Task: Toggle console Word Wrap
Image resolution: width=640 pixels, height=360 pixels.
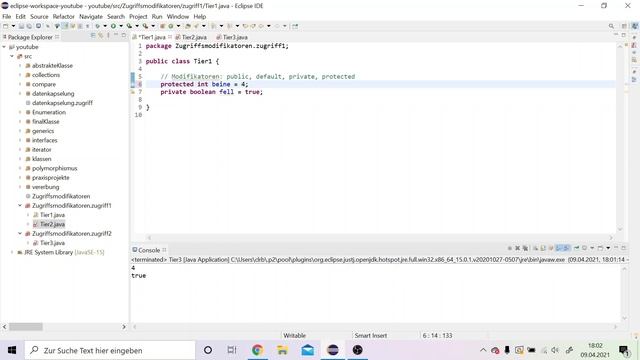Action: coord(551,248)
